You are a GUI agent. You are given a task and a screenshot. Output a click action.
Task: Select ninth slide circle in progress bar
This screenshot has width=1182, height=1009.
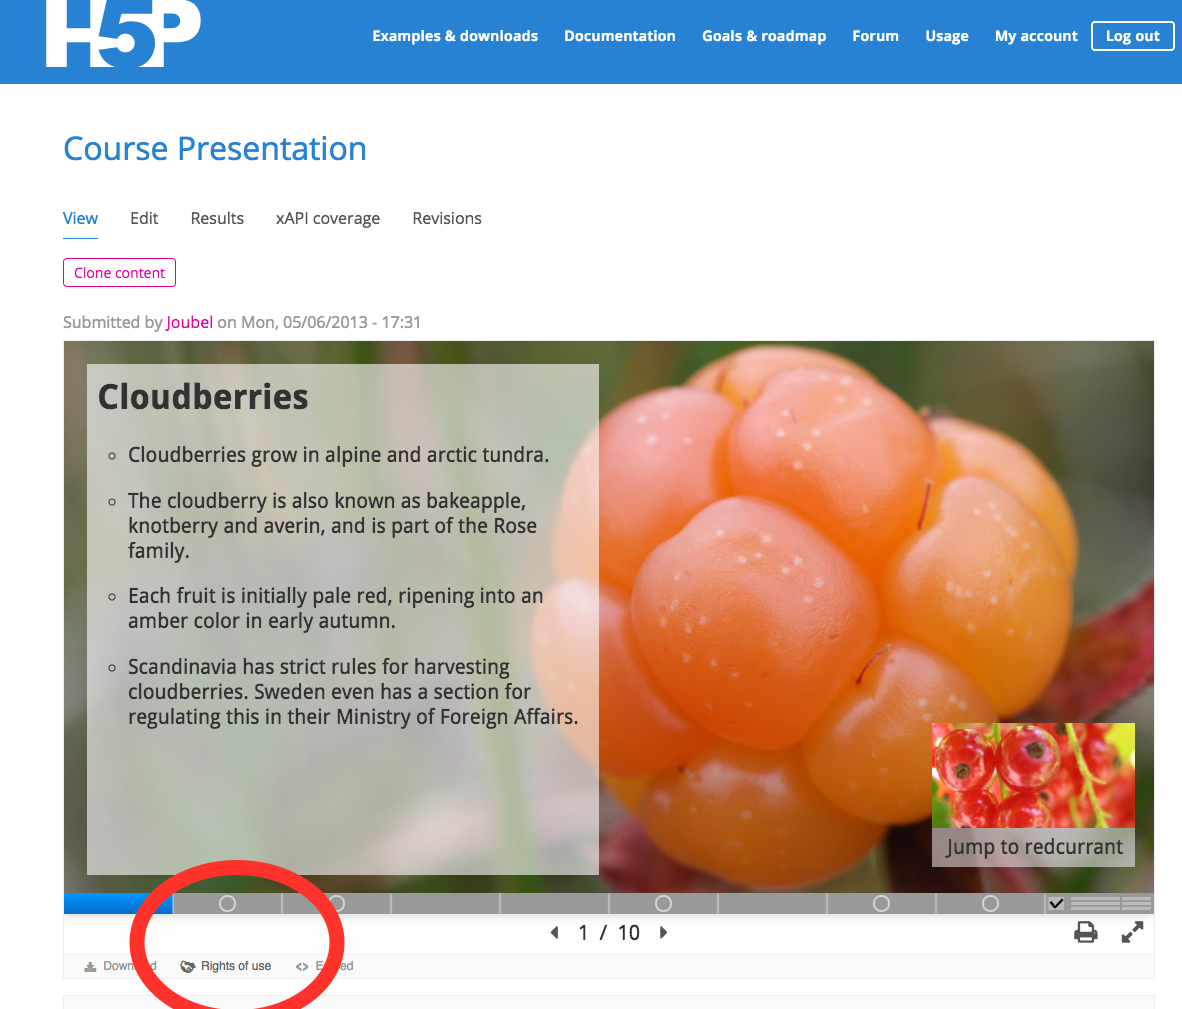pyautogui.click(x=991, y=904)
